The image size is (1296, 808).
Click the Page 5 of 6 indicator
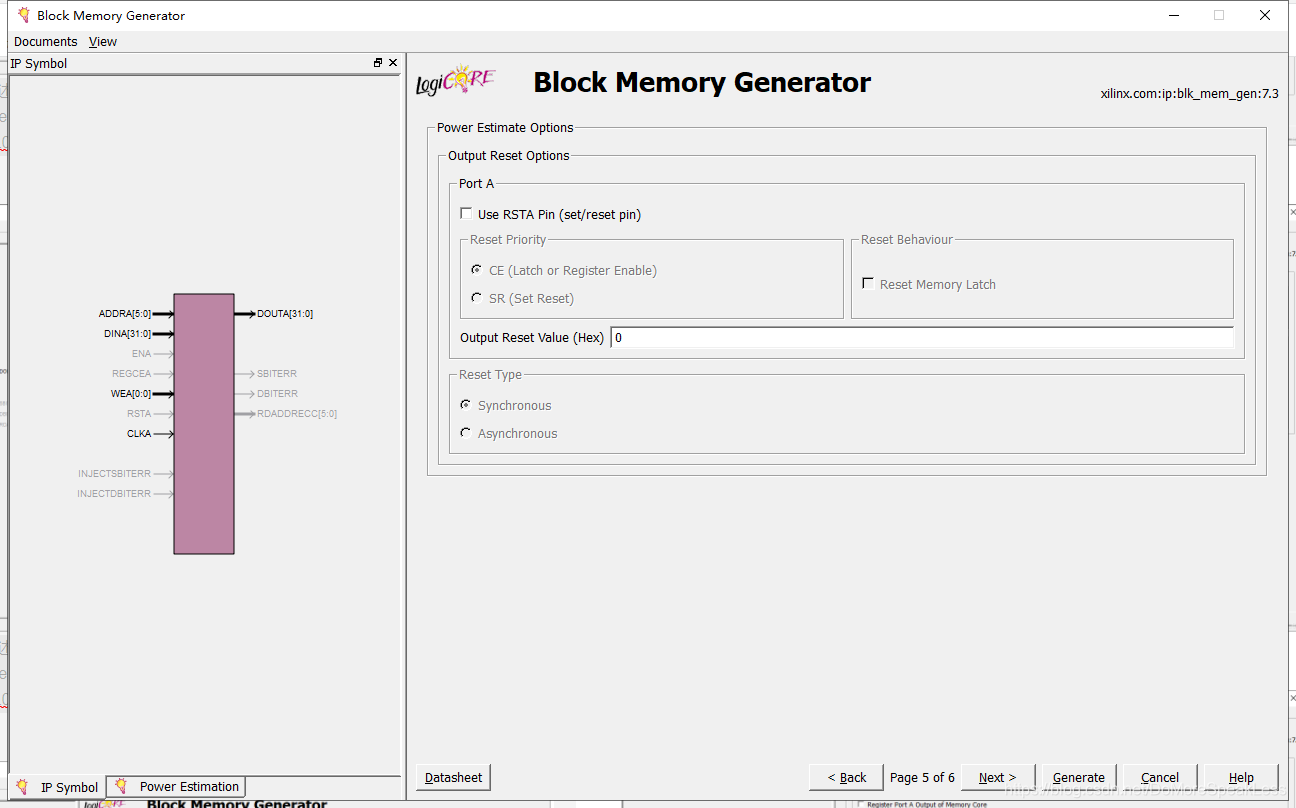pos(922,778)
